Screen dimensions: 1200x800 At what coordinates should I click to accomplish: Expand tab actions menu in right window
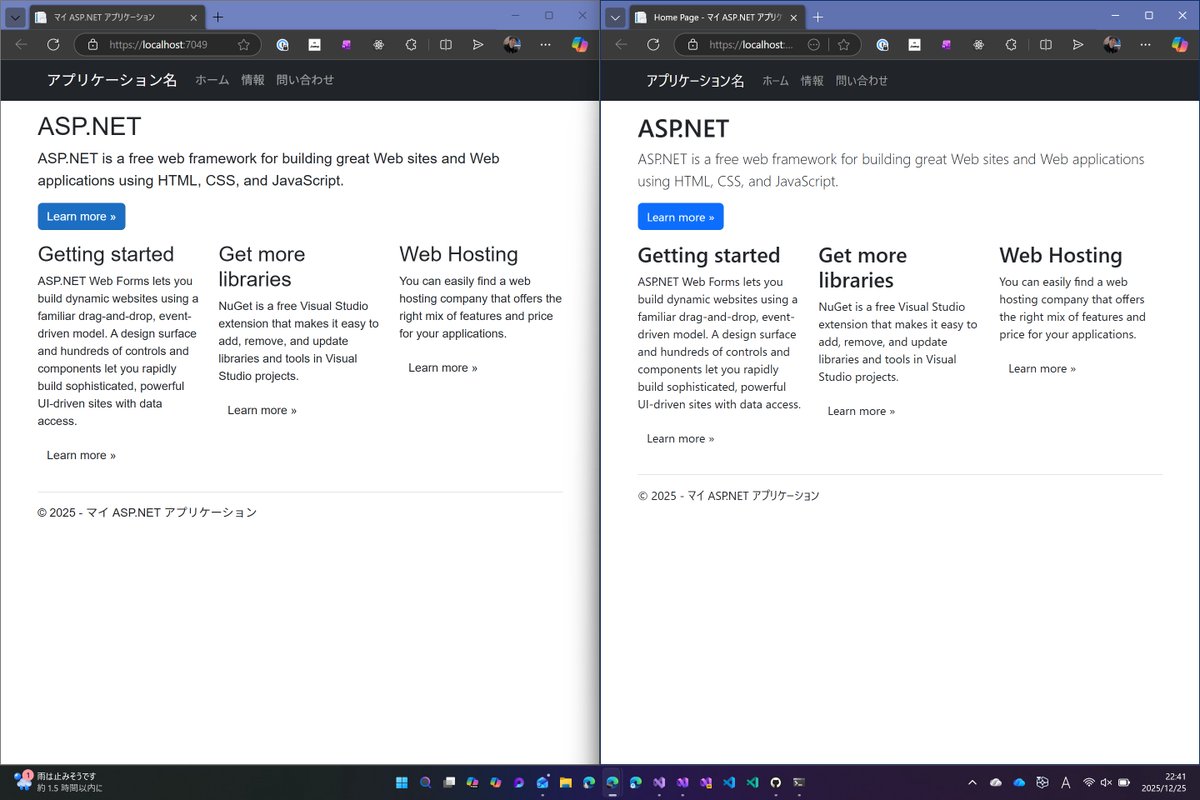615,17
